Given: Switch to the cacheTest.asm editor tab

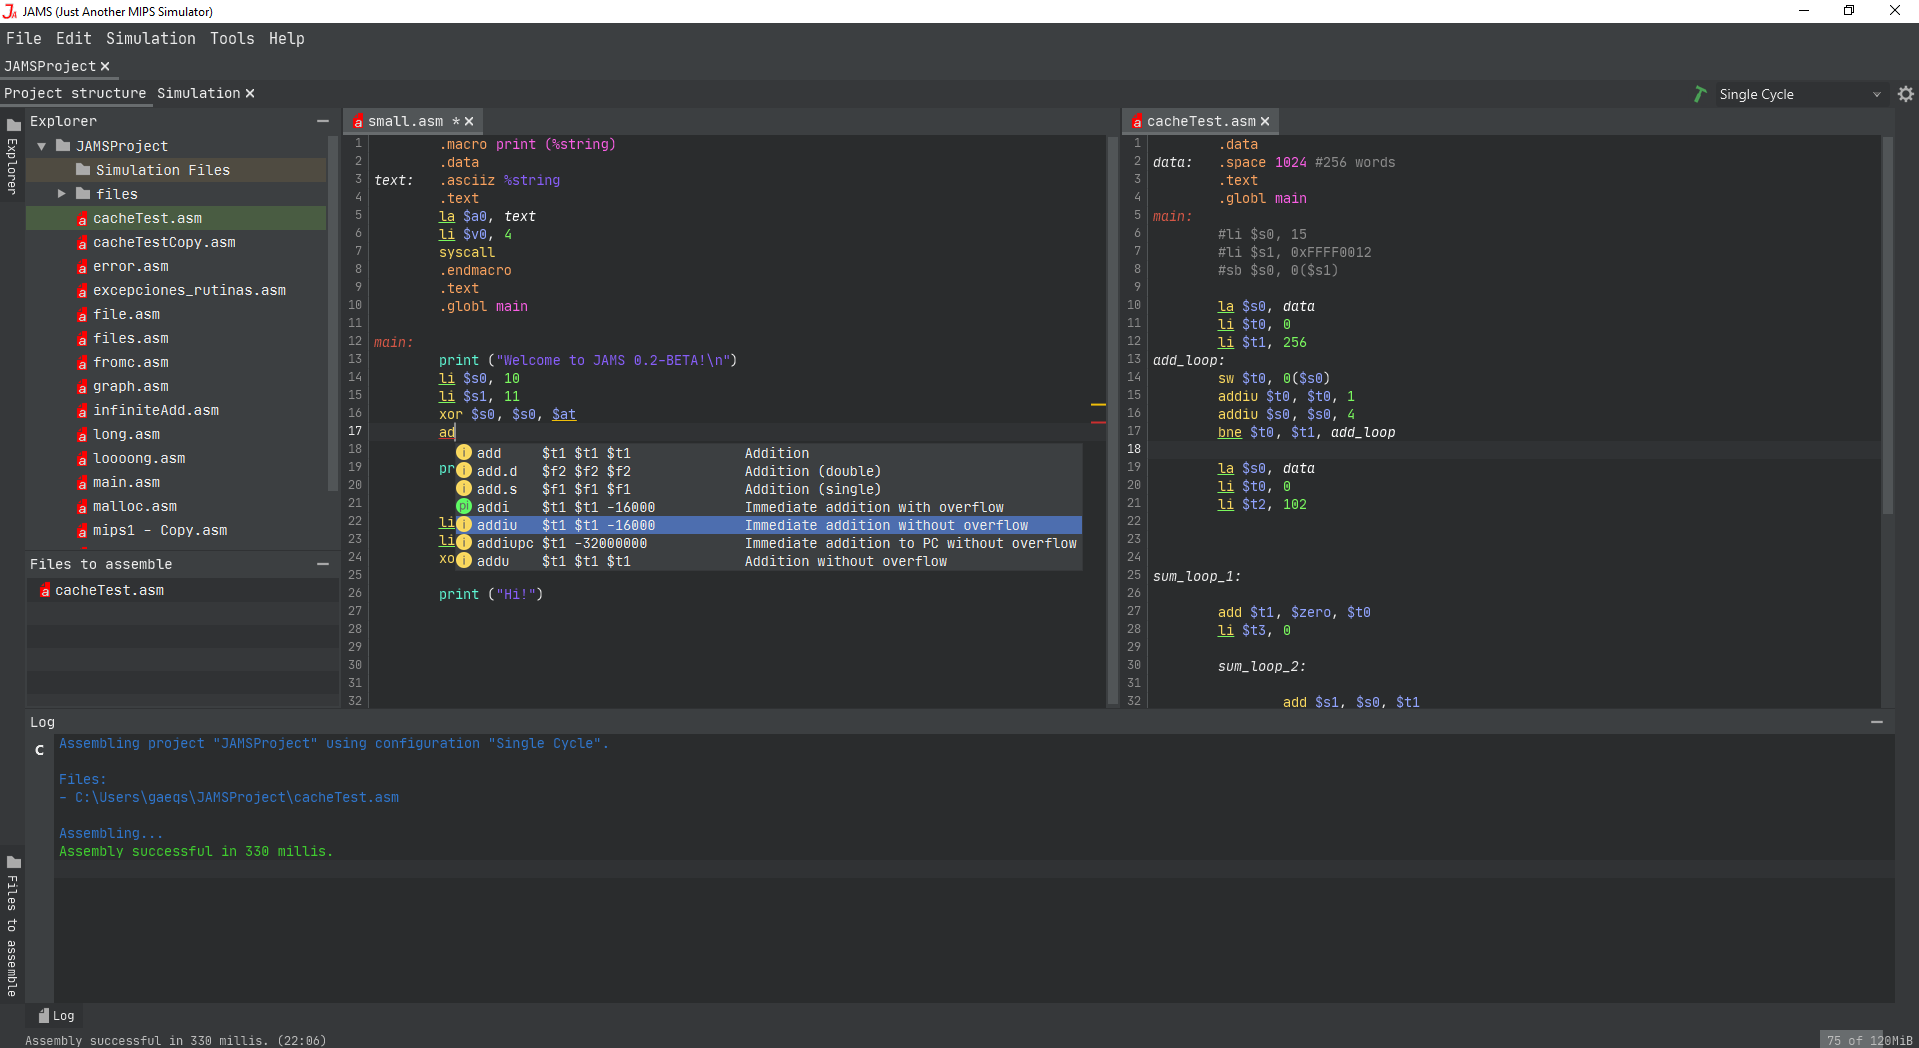Looking at the screenshot, I should click(x=1200, y=121).
